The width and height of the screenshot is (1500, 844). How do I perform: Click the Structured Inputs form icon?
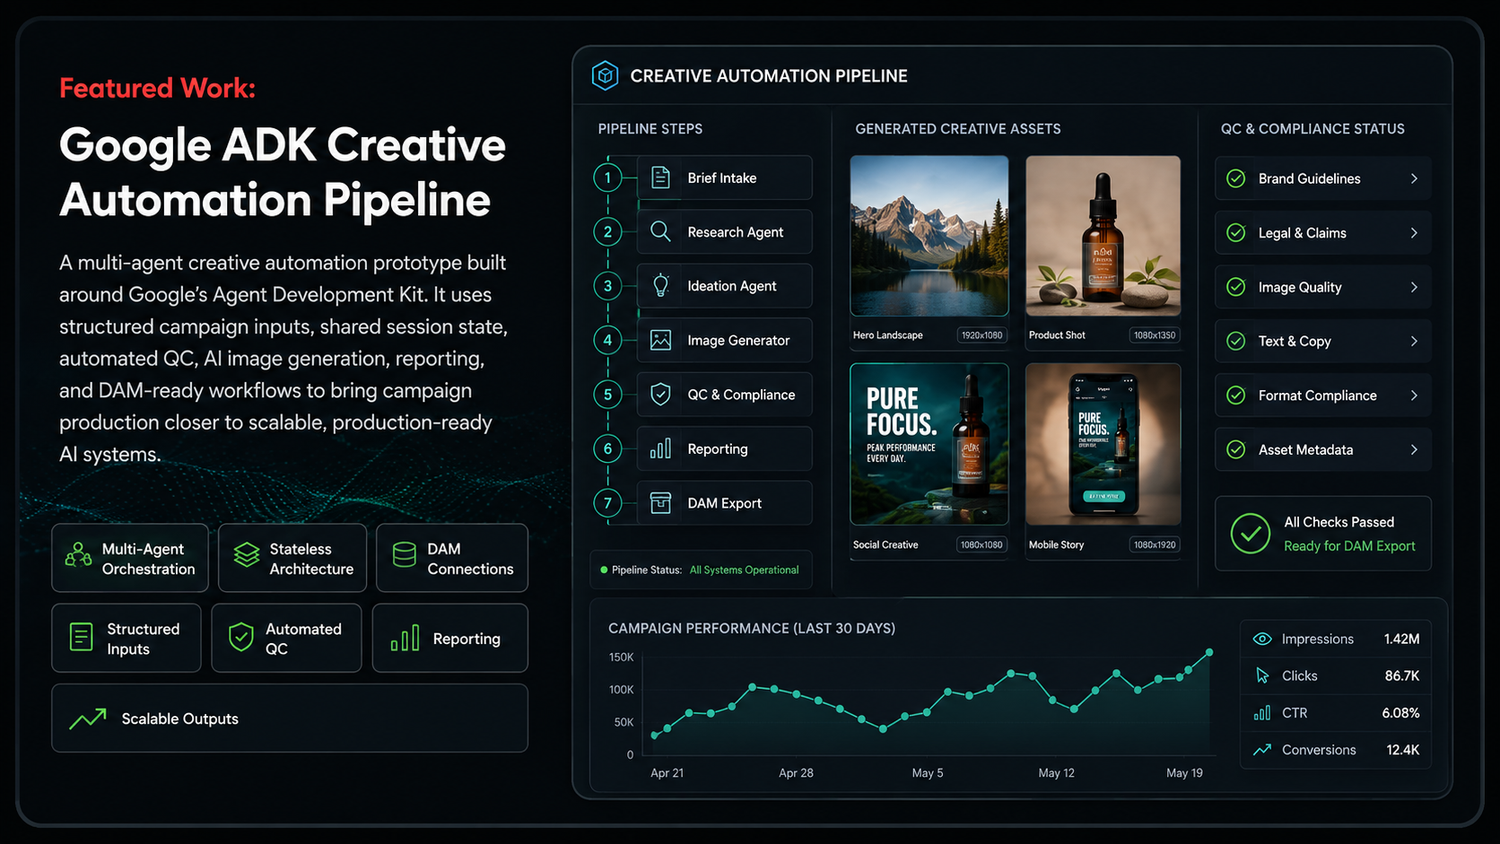(x=81, y=637)
